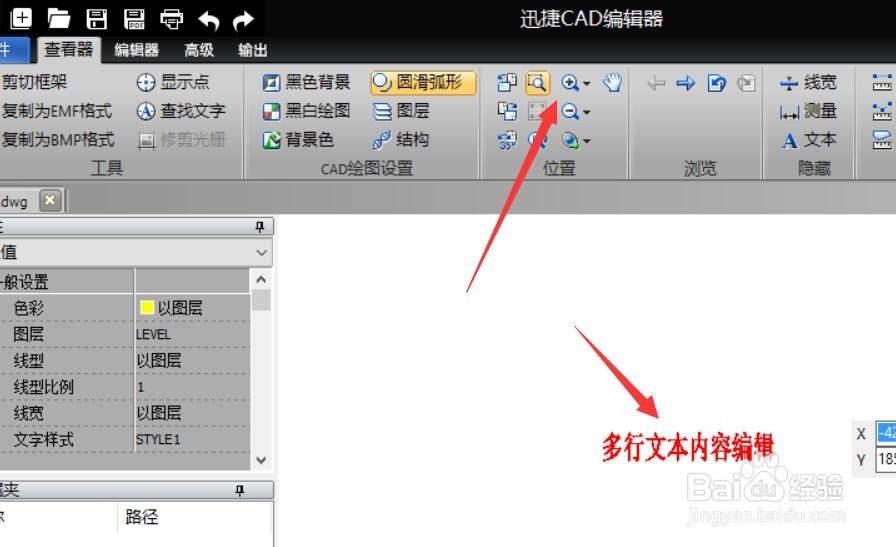This screenshot has width=896, height=547.
Task: Choose 复制为EMF格式
Action: click(x=57, y=111)
